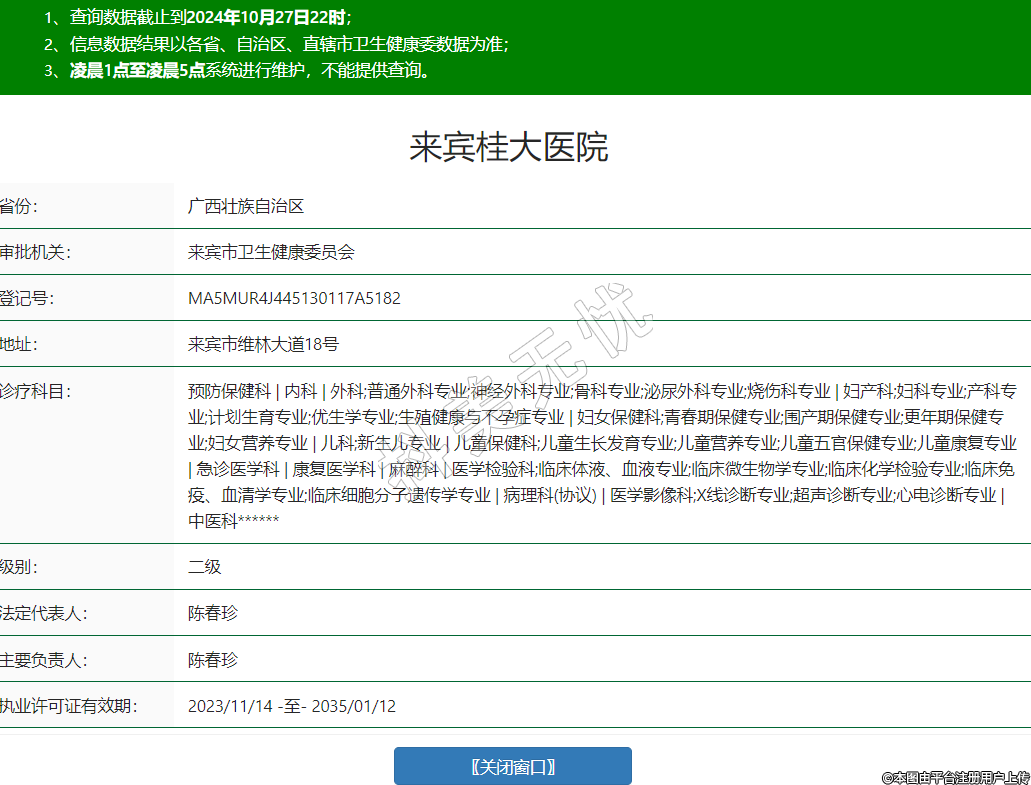The height and width of the screenshot is (785, 1031).
Task: Click the address 来宾市维林大道18号
Action: 263,344
